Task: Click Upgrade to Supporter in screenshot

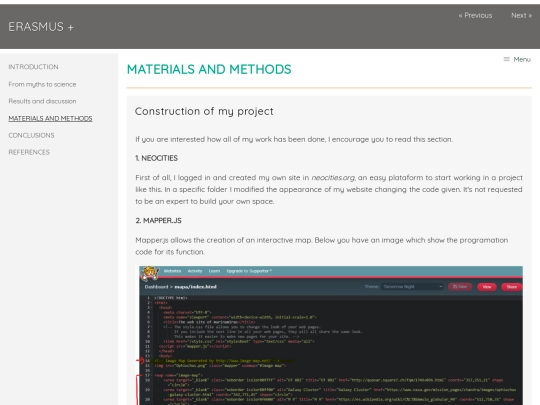Action: coord(249,271)
